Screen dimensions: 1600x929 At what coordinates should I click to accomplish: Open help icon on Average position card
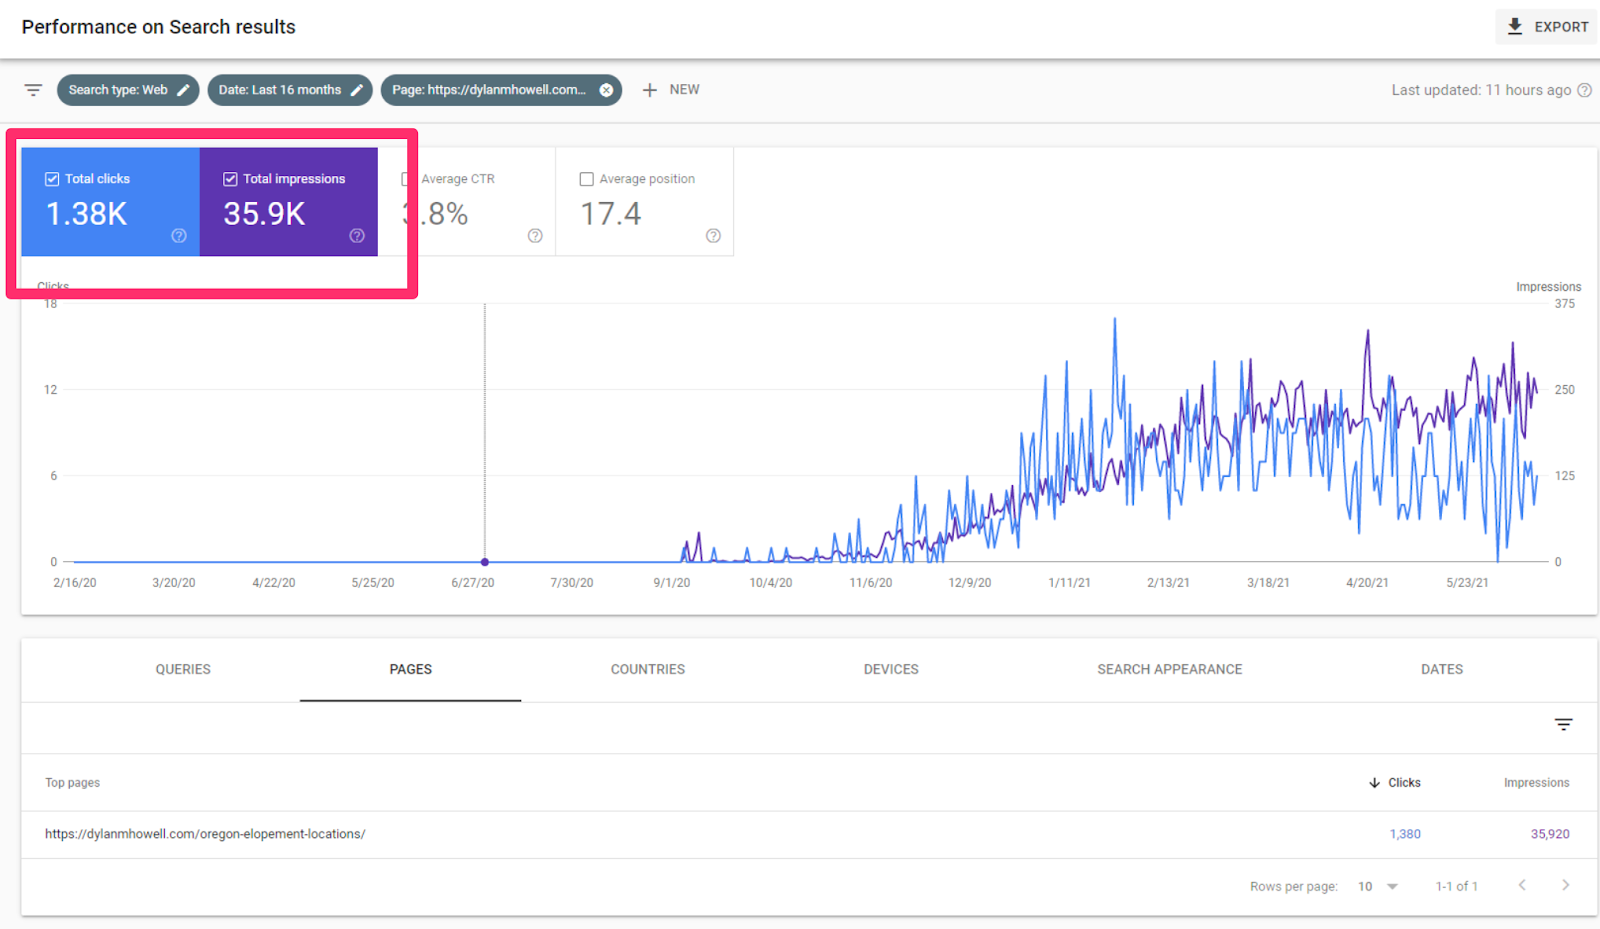(x=713, y=236)
